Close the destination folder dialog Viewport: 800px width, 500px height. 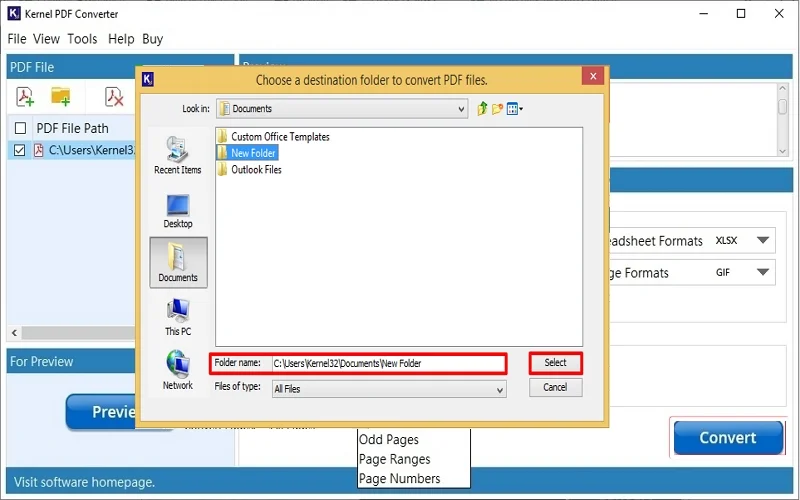click(593, 76)
